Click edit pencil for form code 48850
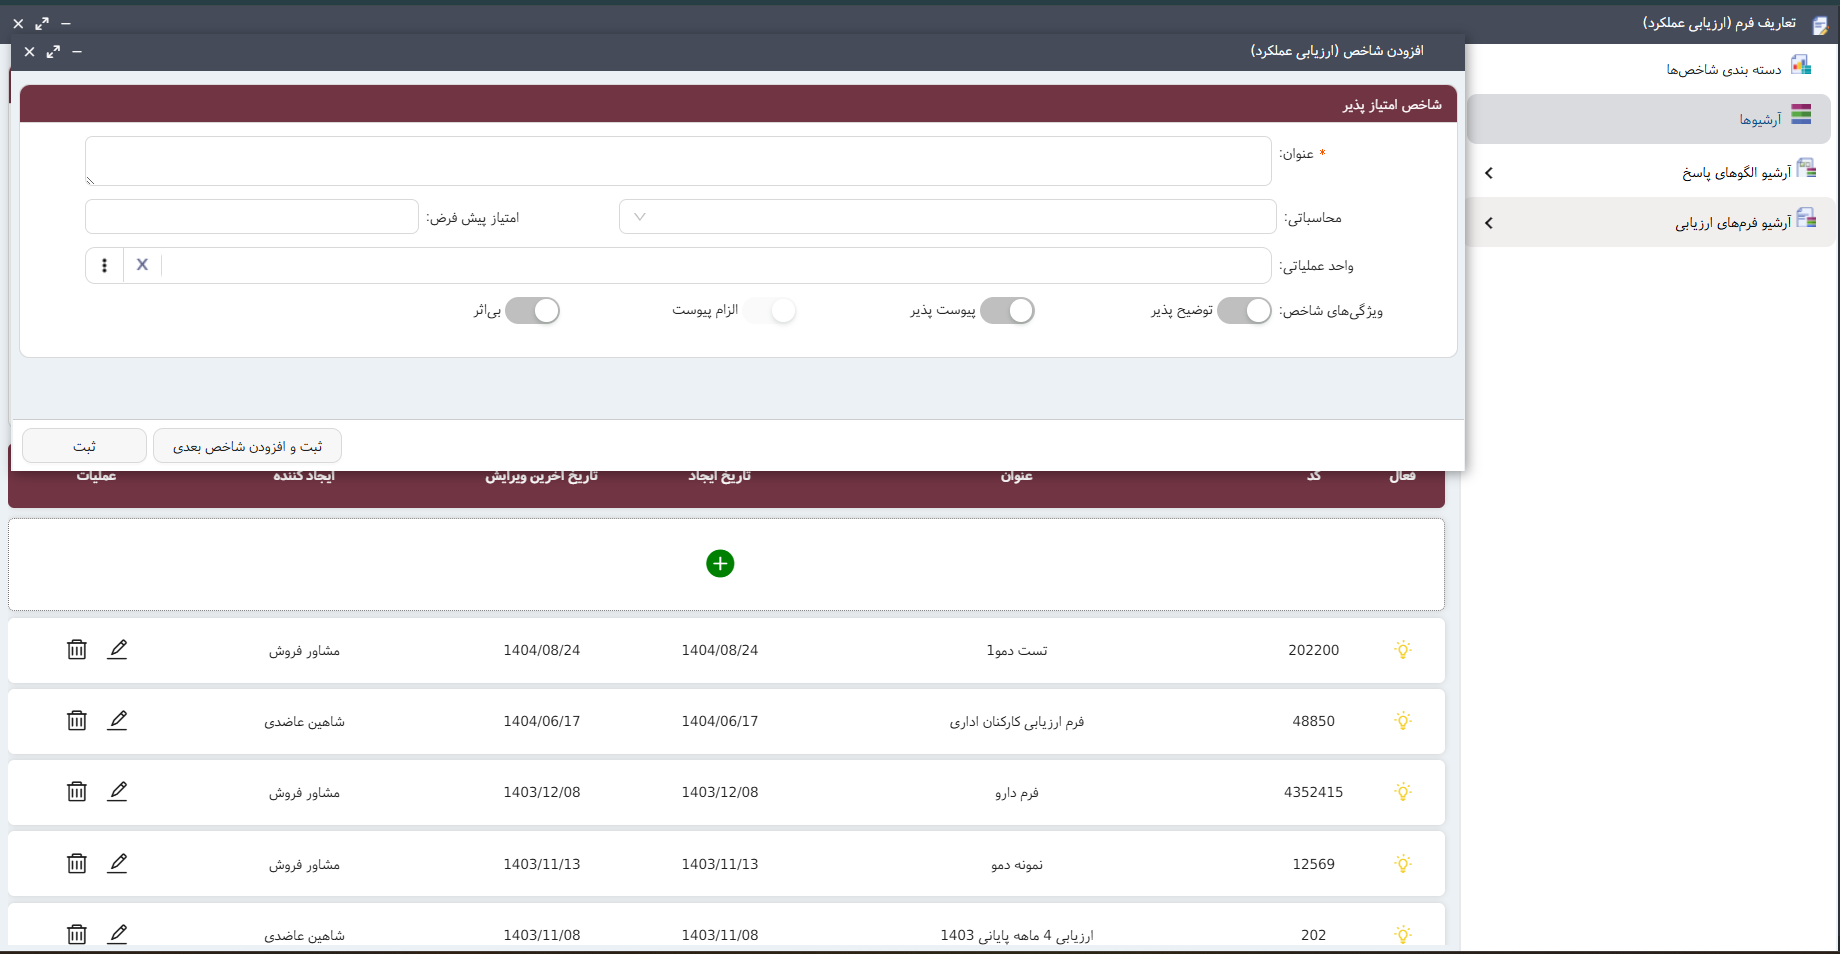1840x954 pixels. coord(117,720)
